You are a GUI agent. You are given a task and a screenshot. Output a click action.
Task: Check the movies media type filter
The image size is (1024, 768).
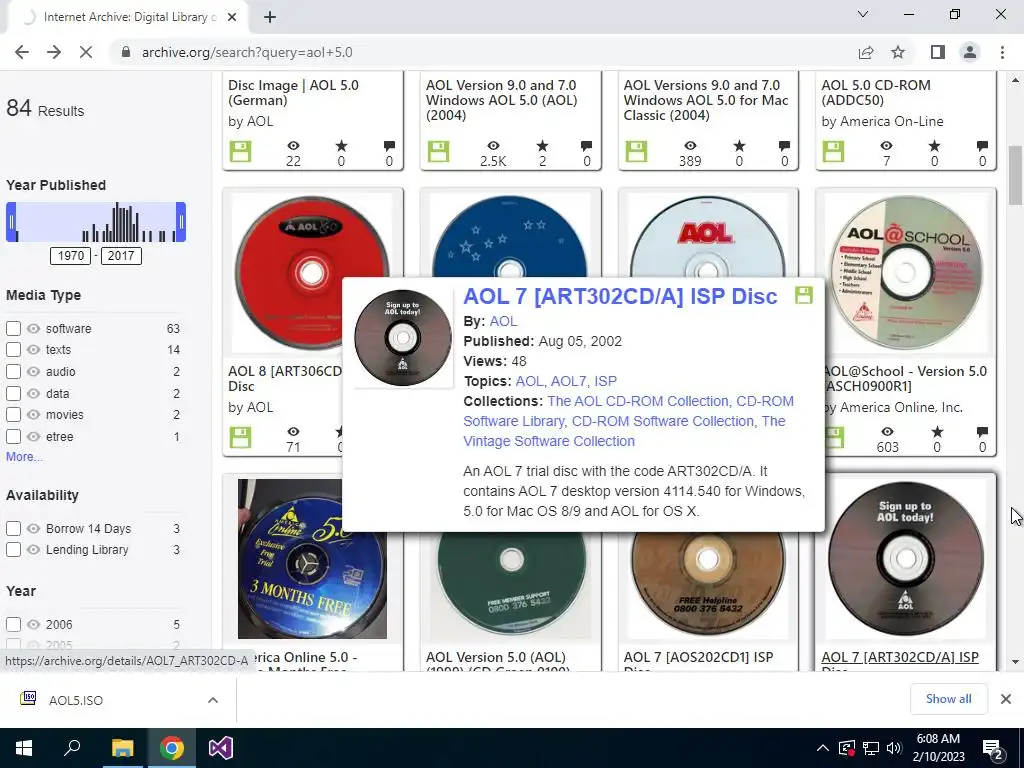pyautogui.click(x=13, y=415)
